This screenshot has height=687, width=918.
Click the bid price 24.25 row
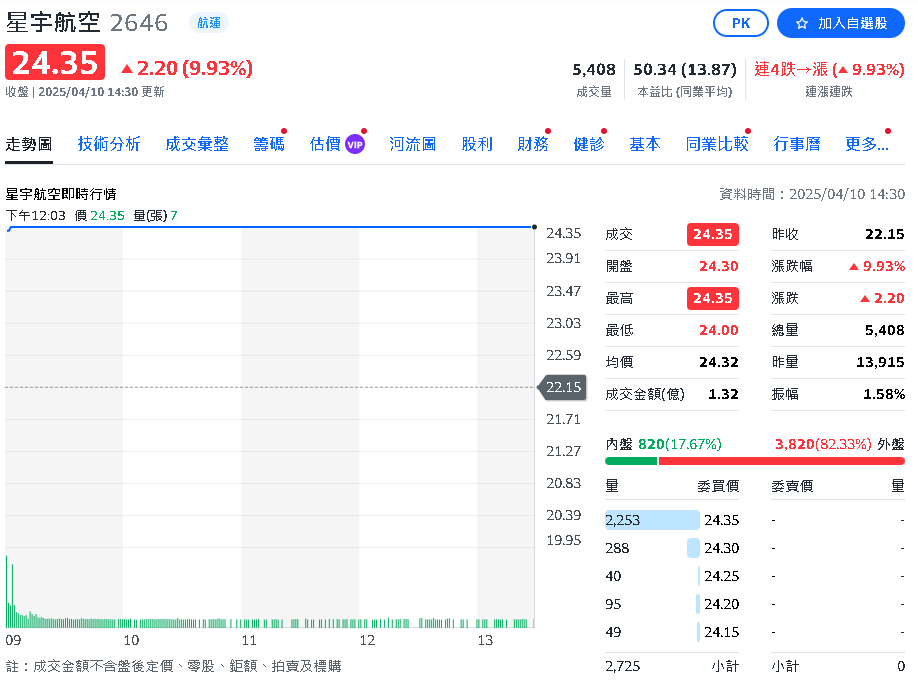pos(672,576)
